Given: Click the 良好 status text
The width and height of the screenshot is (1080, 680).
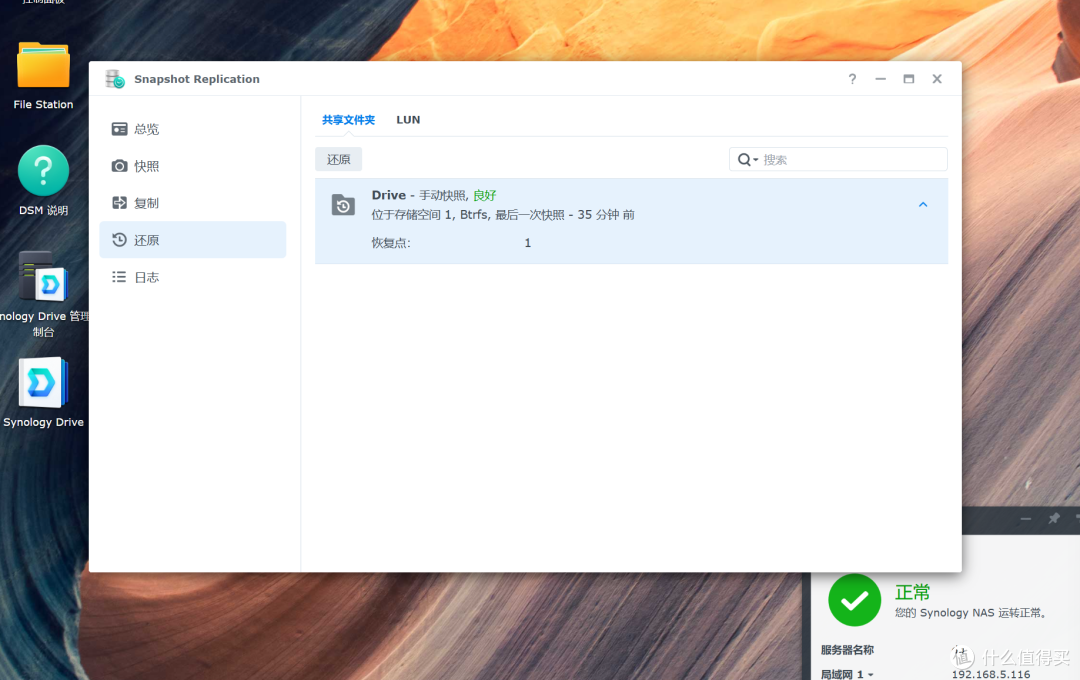Looking at the screenshot, I should [x=485, y=196].
